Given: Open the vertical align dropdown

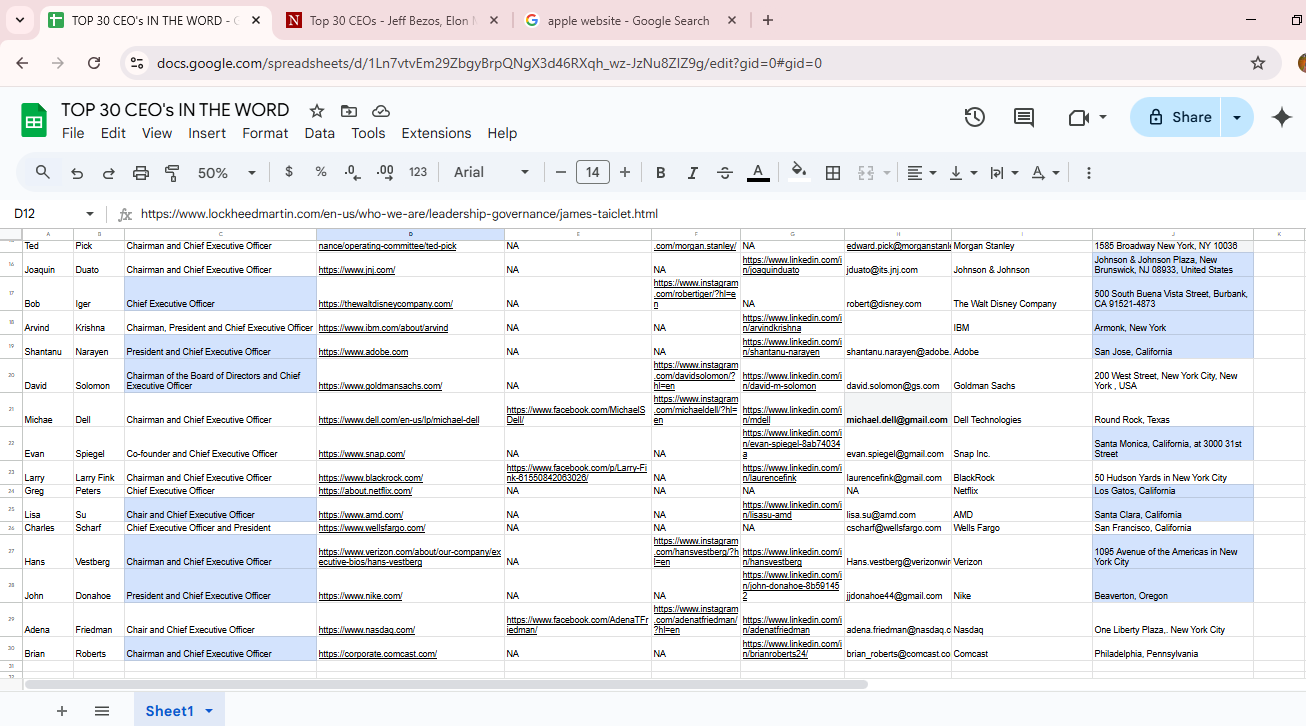Looking at the screenshot, I should [963, 172].
